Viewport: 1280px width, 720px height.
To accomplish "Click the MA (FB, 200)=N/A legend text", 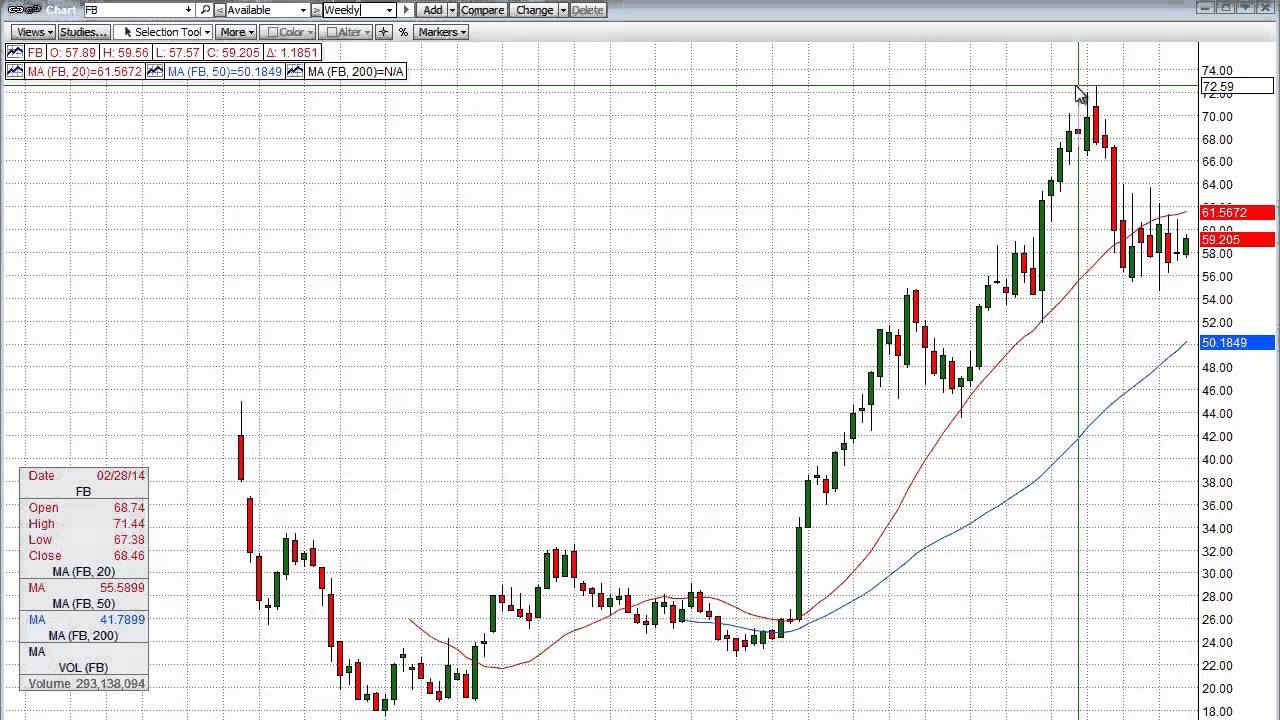I will pyautogui.click(x=356, y=72).
